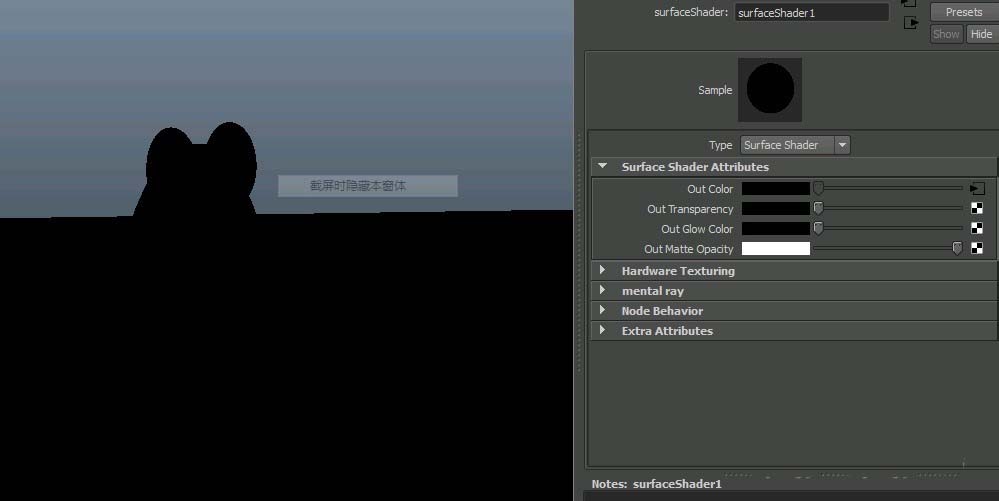Click the go to output connection icon

tap(911, 23)
